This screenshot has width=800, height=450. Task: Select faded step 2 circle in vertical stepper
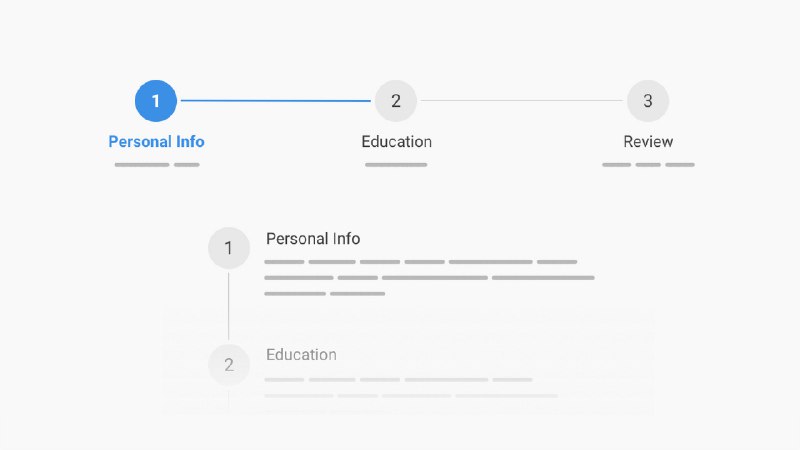(x=229, y=364)
